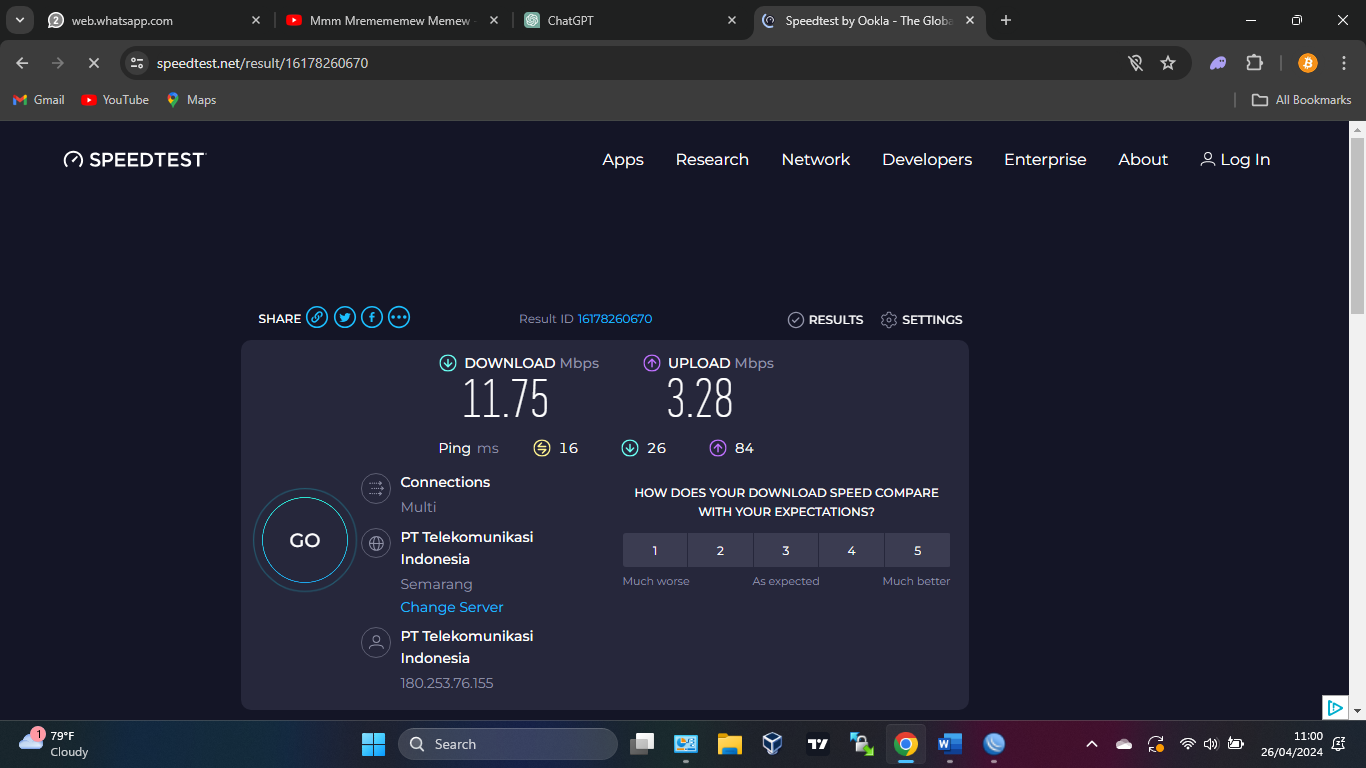Rate download speed as 5, much better

(917, 550)
